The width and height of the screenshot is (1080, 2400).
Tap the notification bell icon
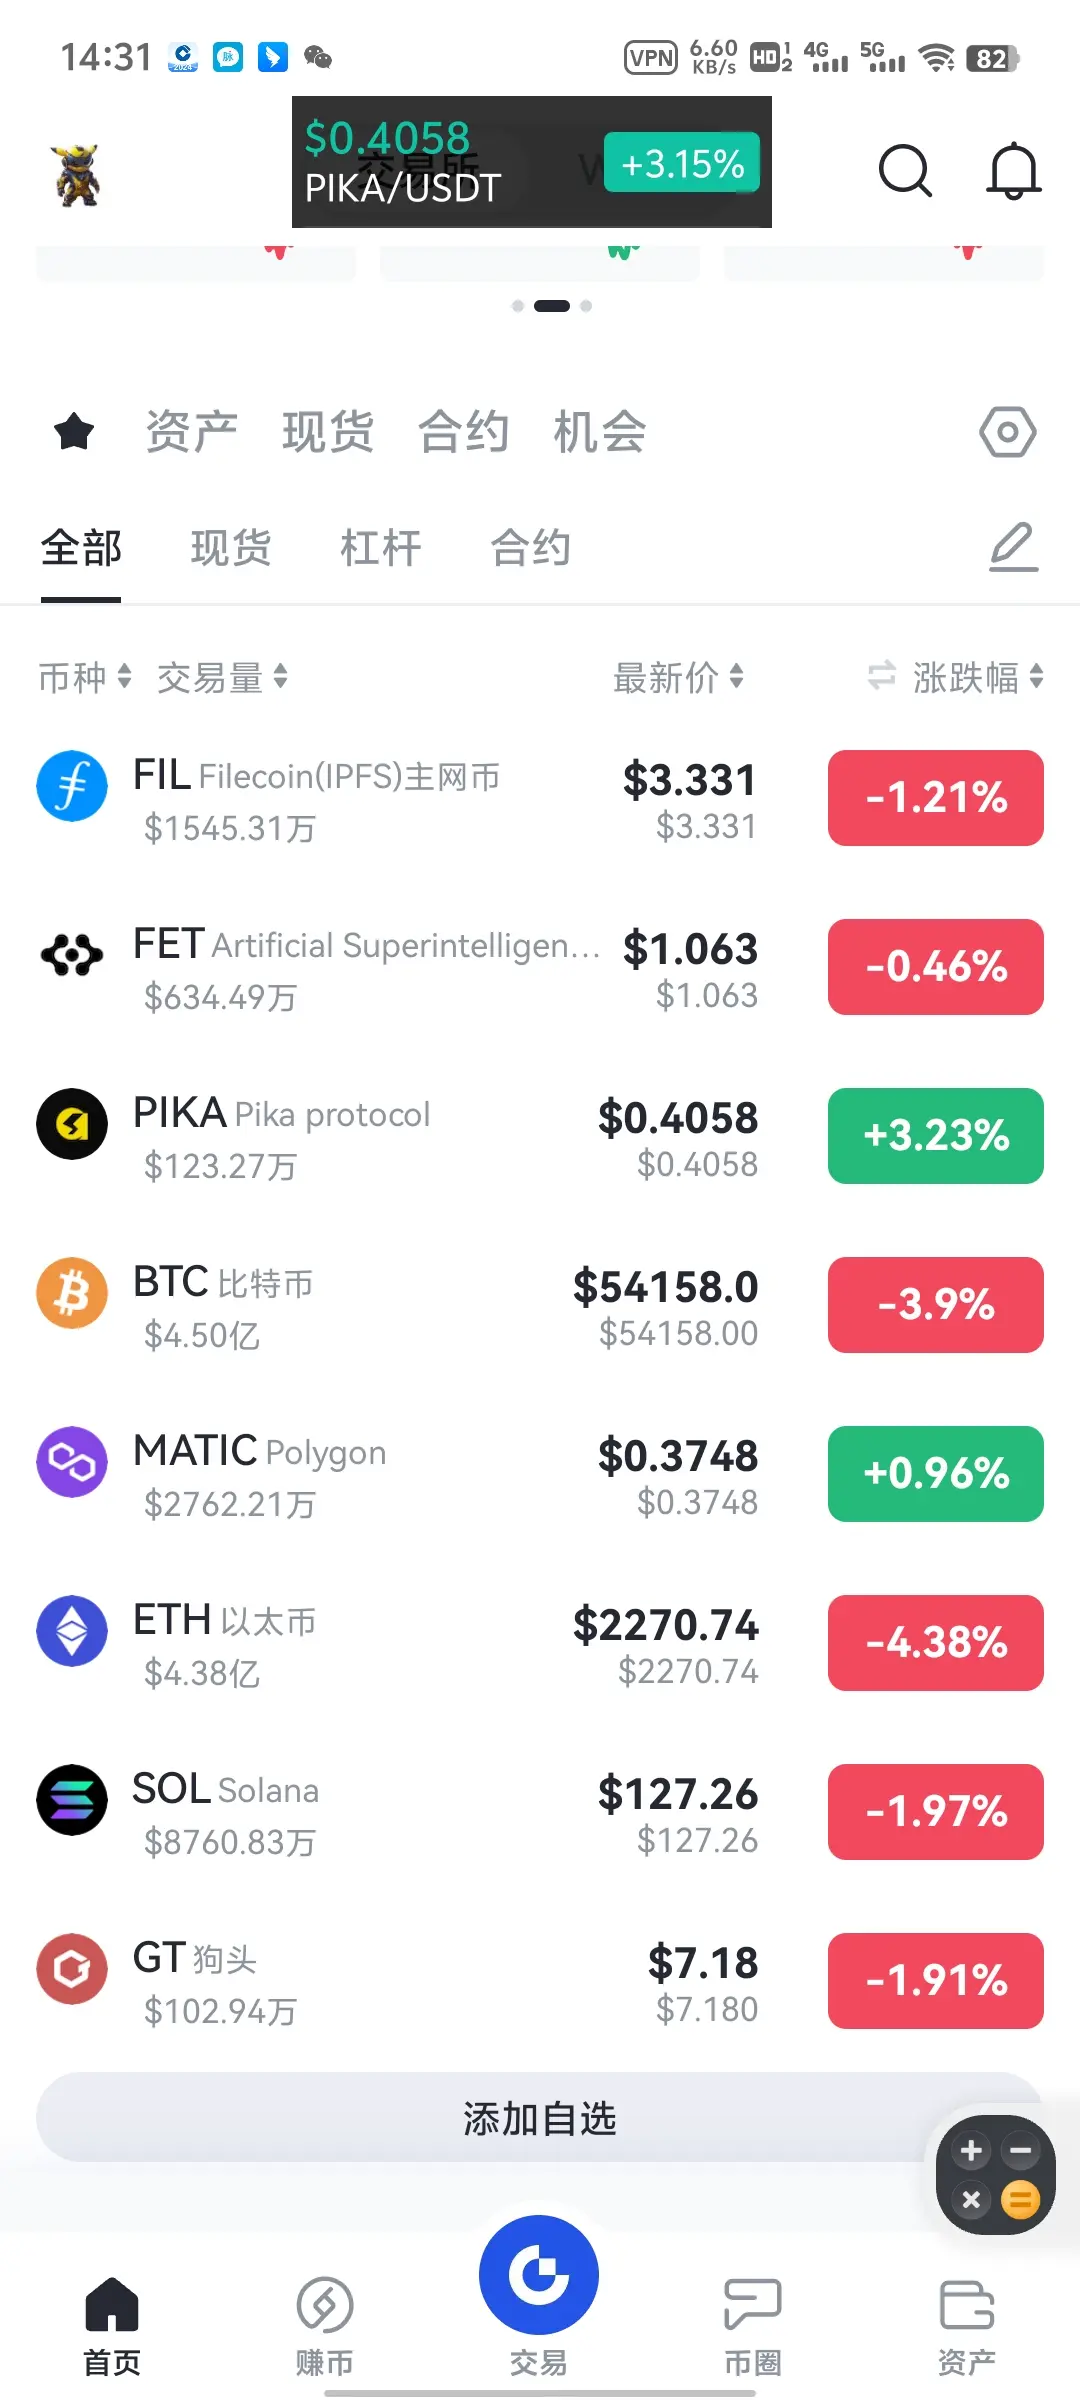[1013, 171]
